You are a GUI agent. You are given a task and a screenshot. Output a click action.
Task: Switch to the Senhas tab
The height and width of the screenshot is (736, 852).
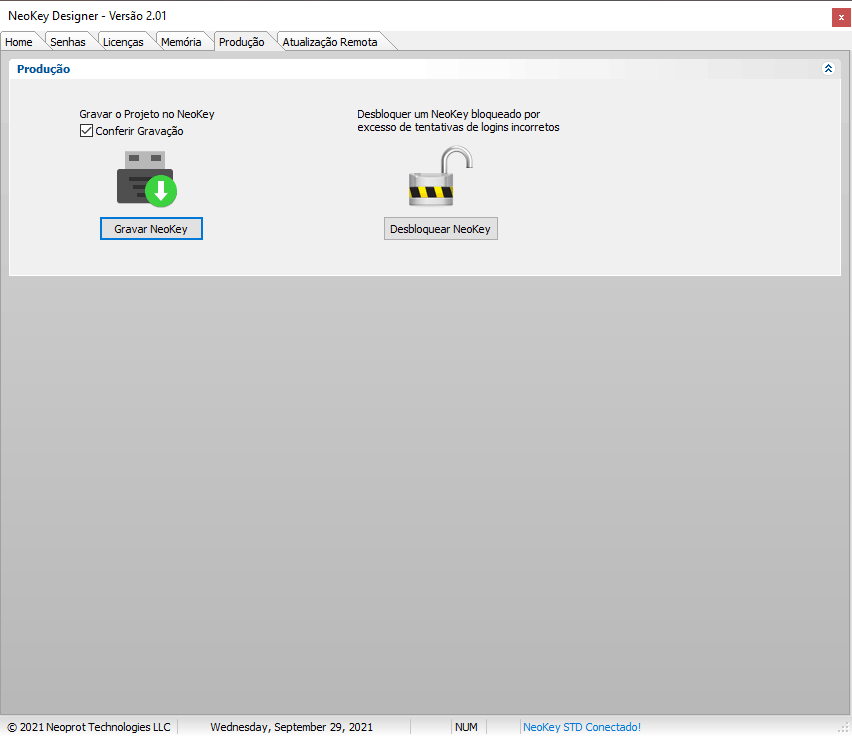68,42
